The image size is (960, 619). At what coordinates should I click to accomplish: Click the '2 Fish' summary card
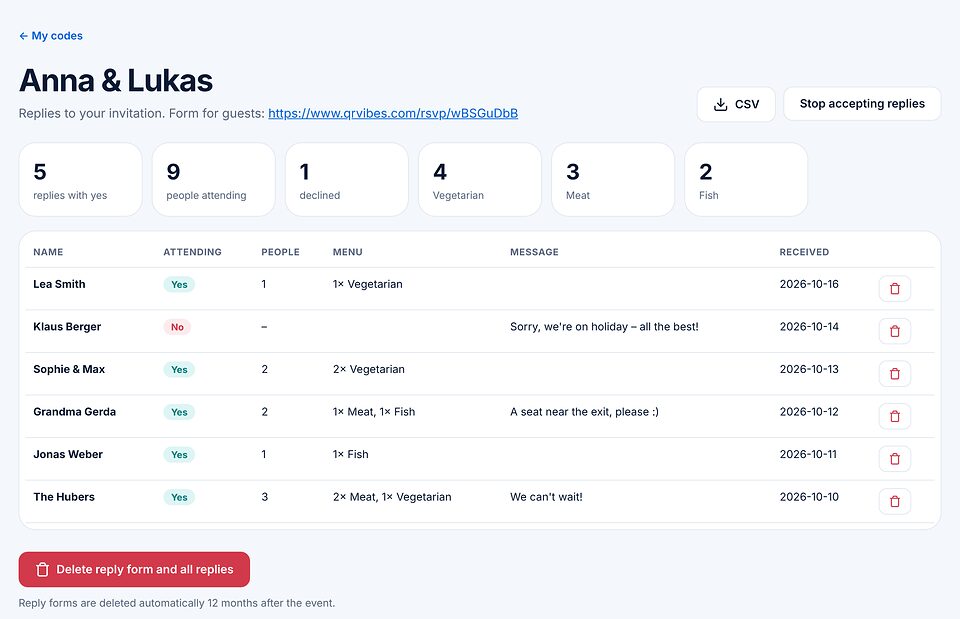click(746, 179)
